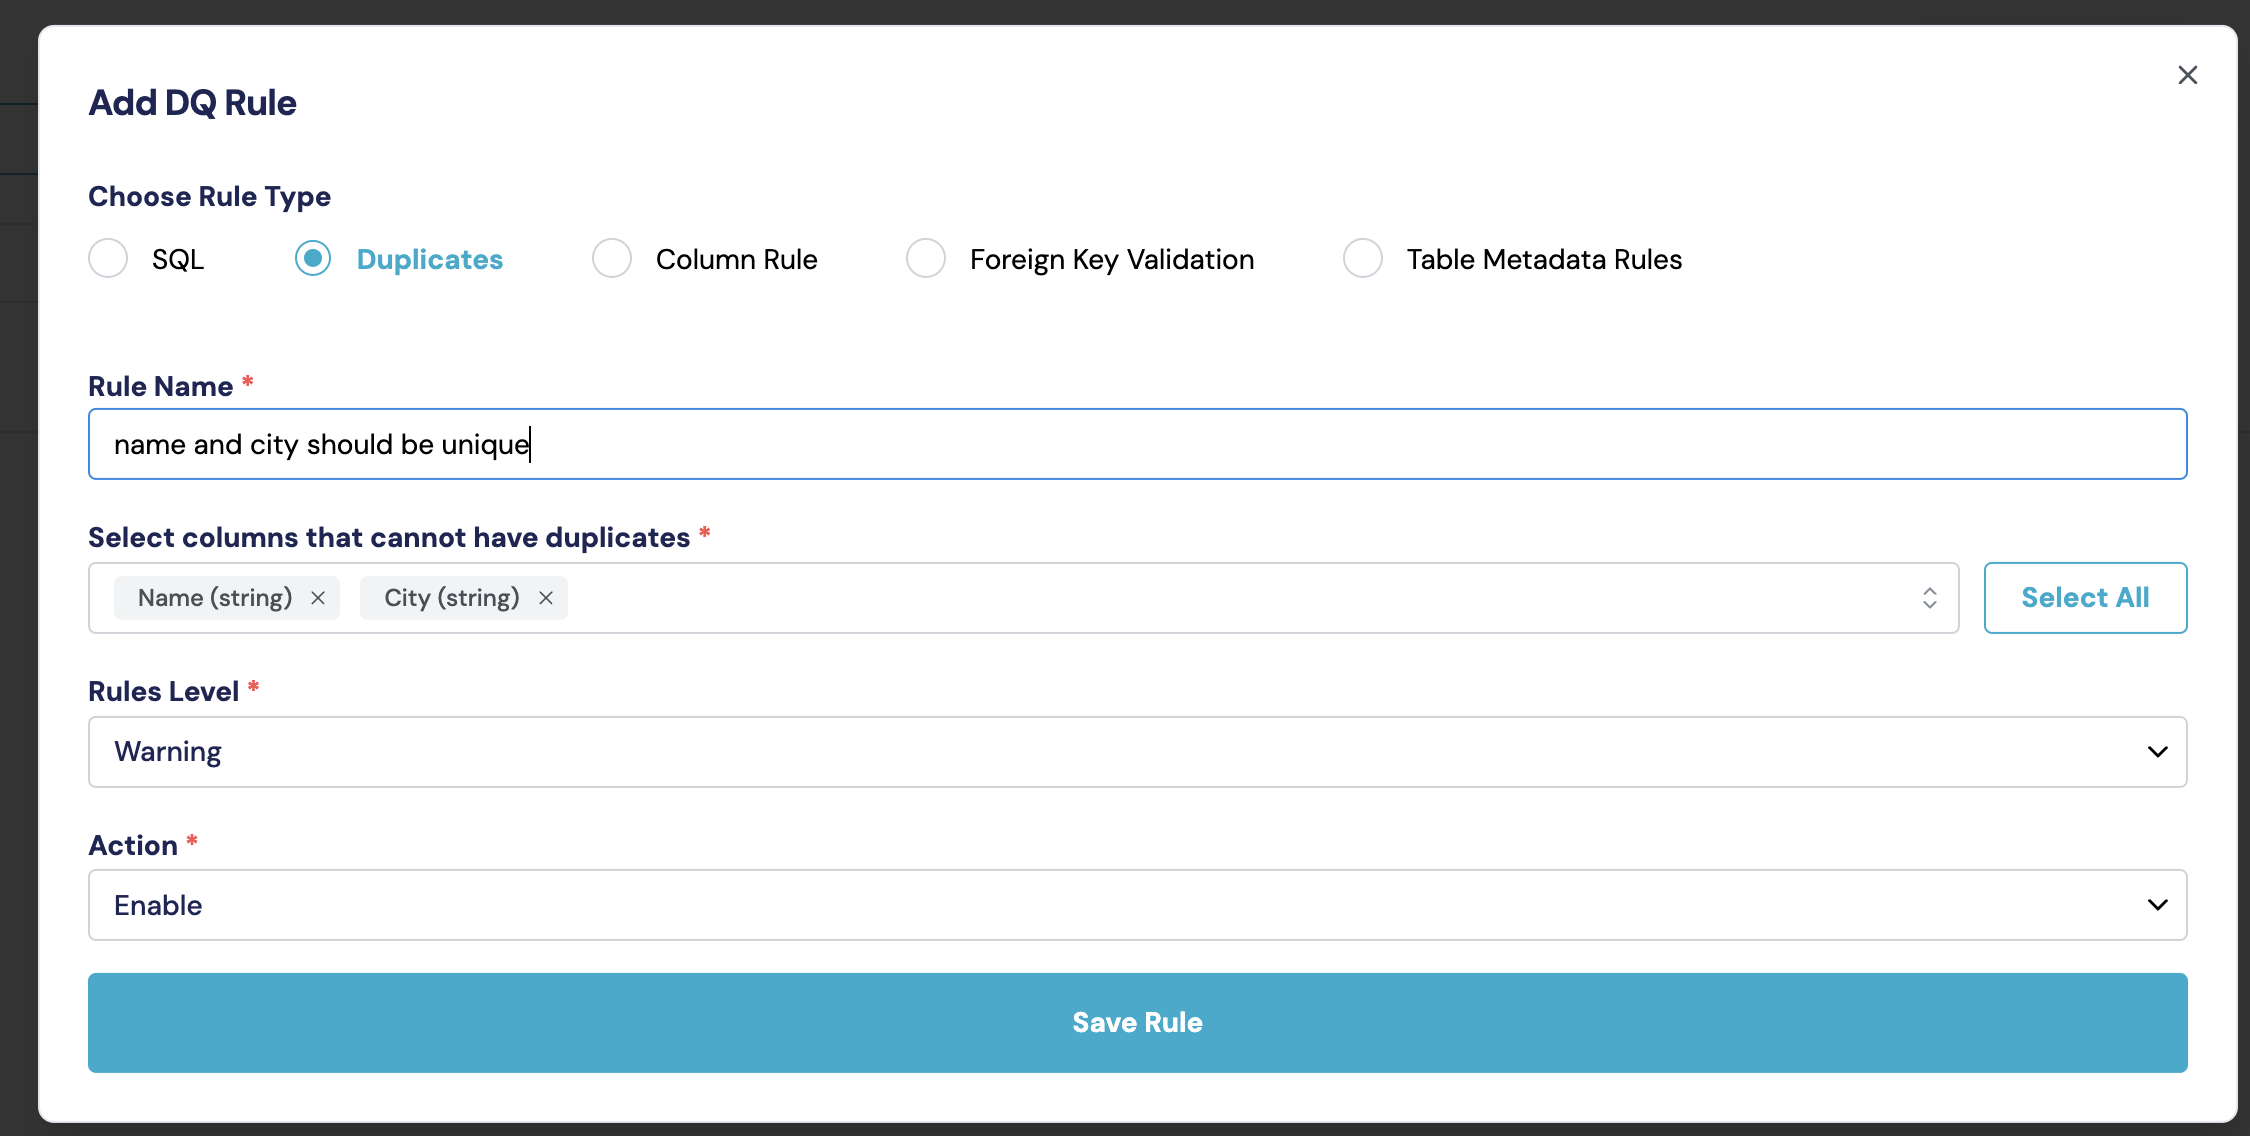Select the Duplicates radio button
The image size is (2250, 1136).
(x=313, y=259)
